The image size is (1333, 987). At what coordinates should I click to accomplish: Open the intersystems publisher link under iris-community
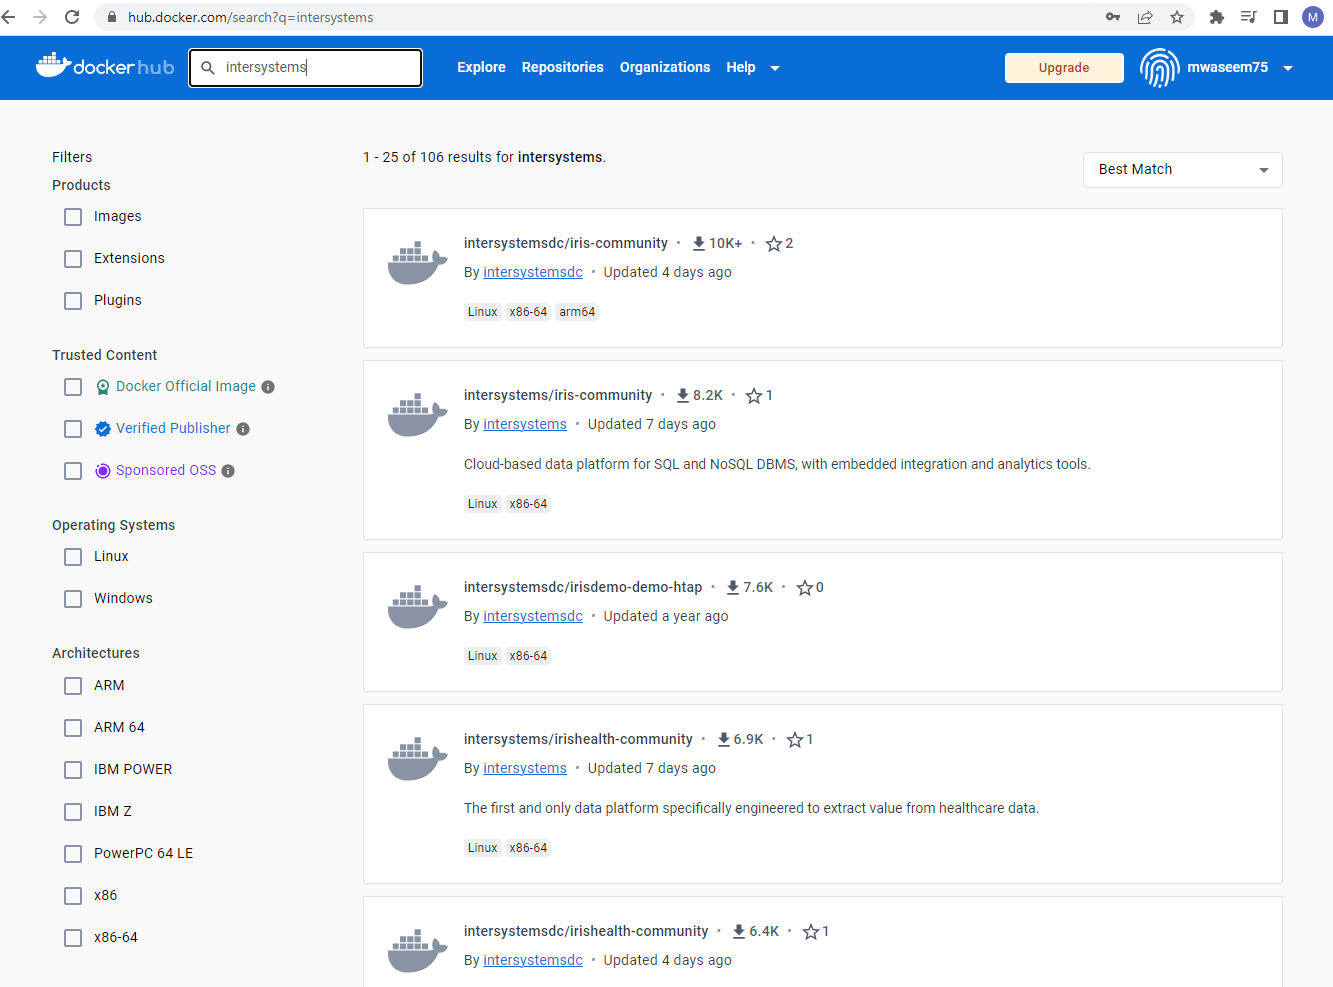(x=524, y=424)
